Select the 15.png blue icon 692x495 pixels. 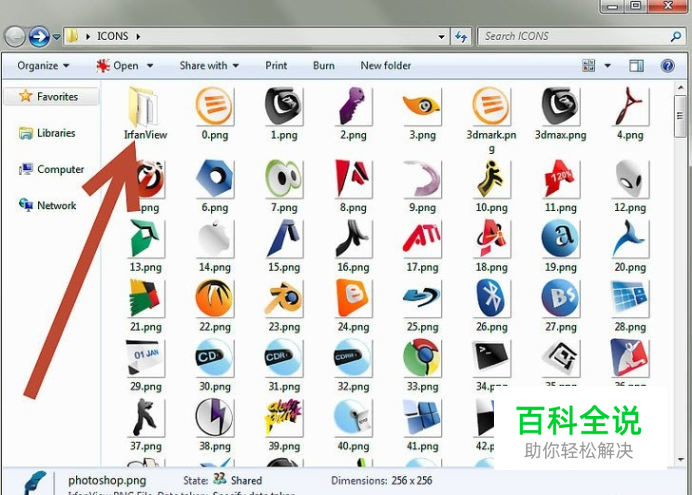click(x=283, y=238)
